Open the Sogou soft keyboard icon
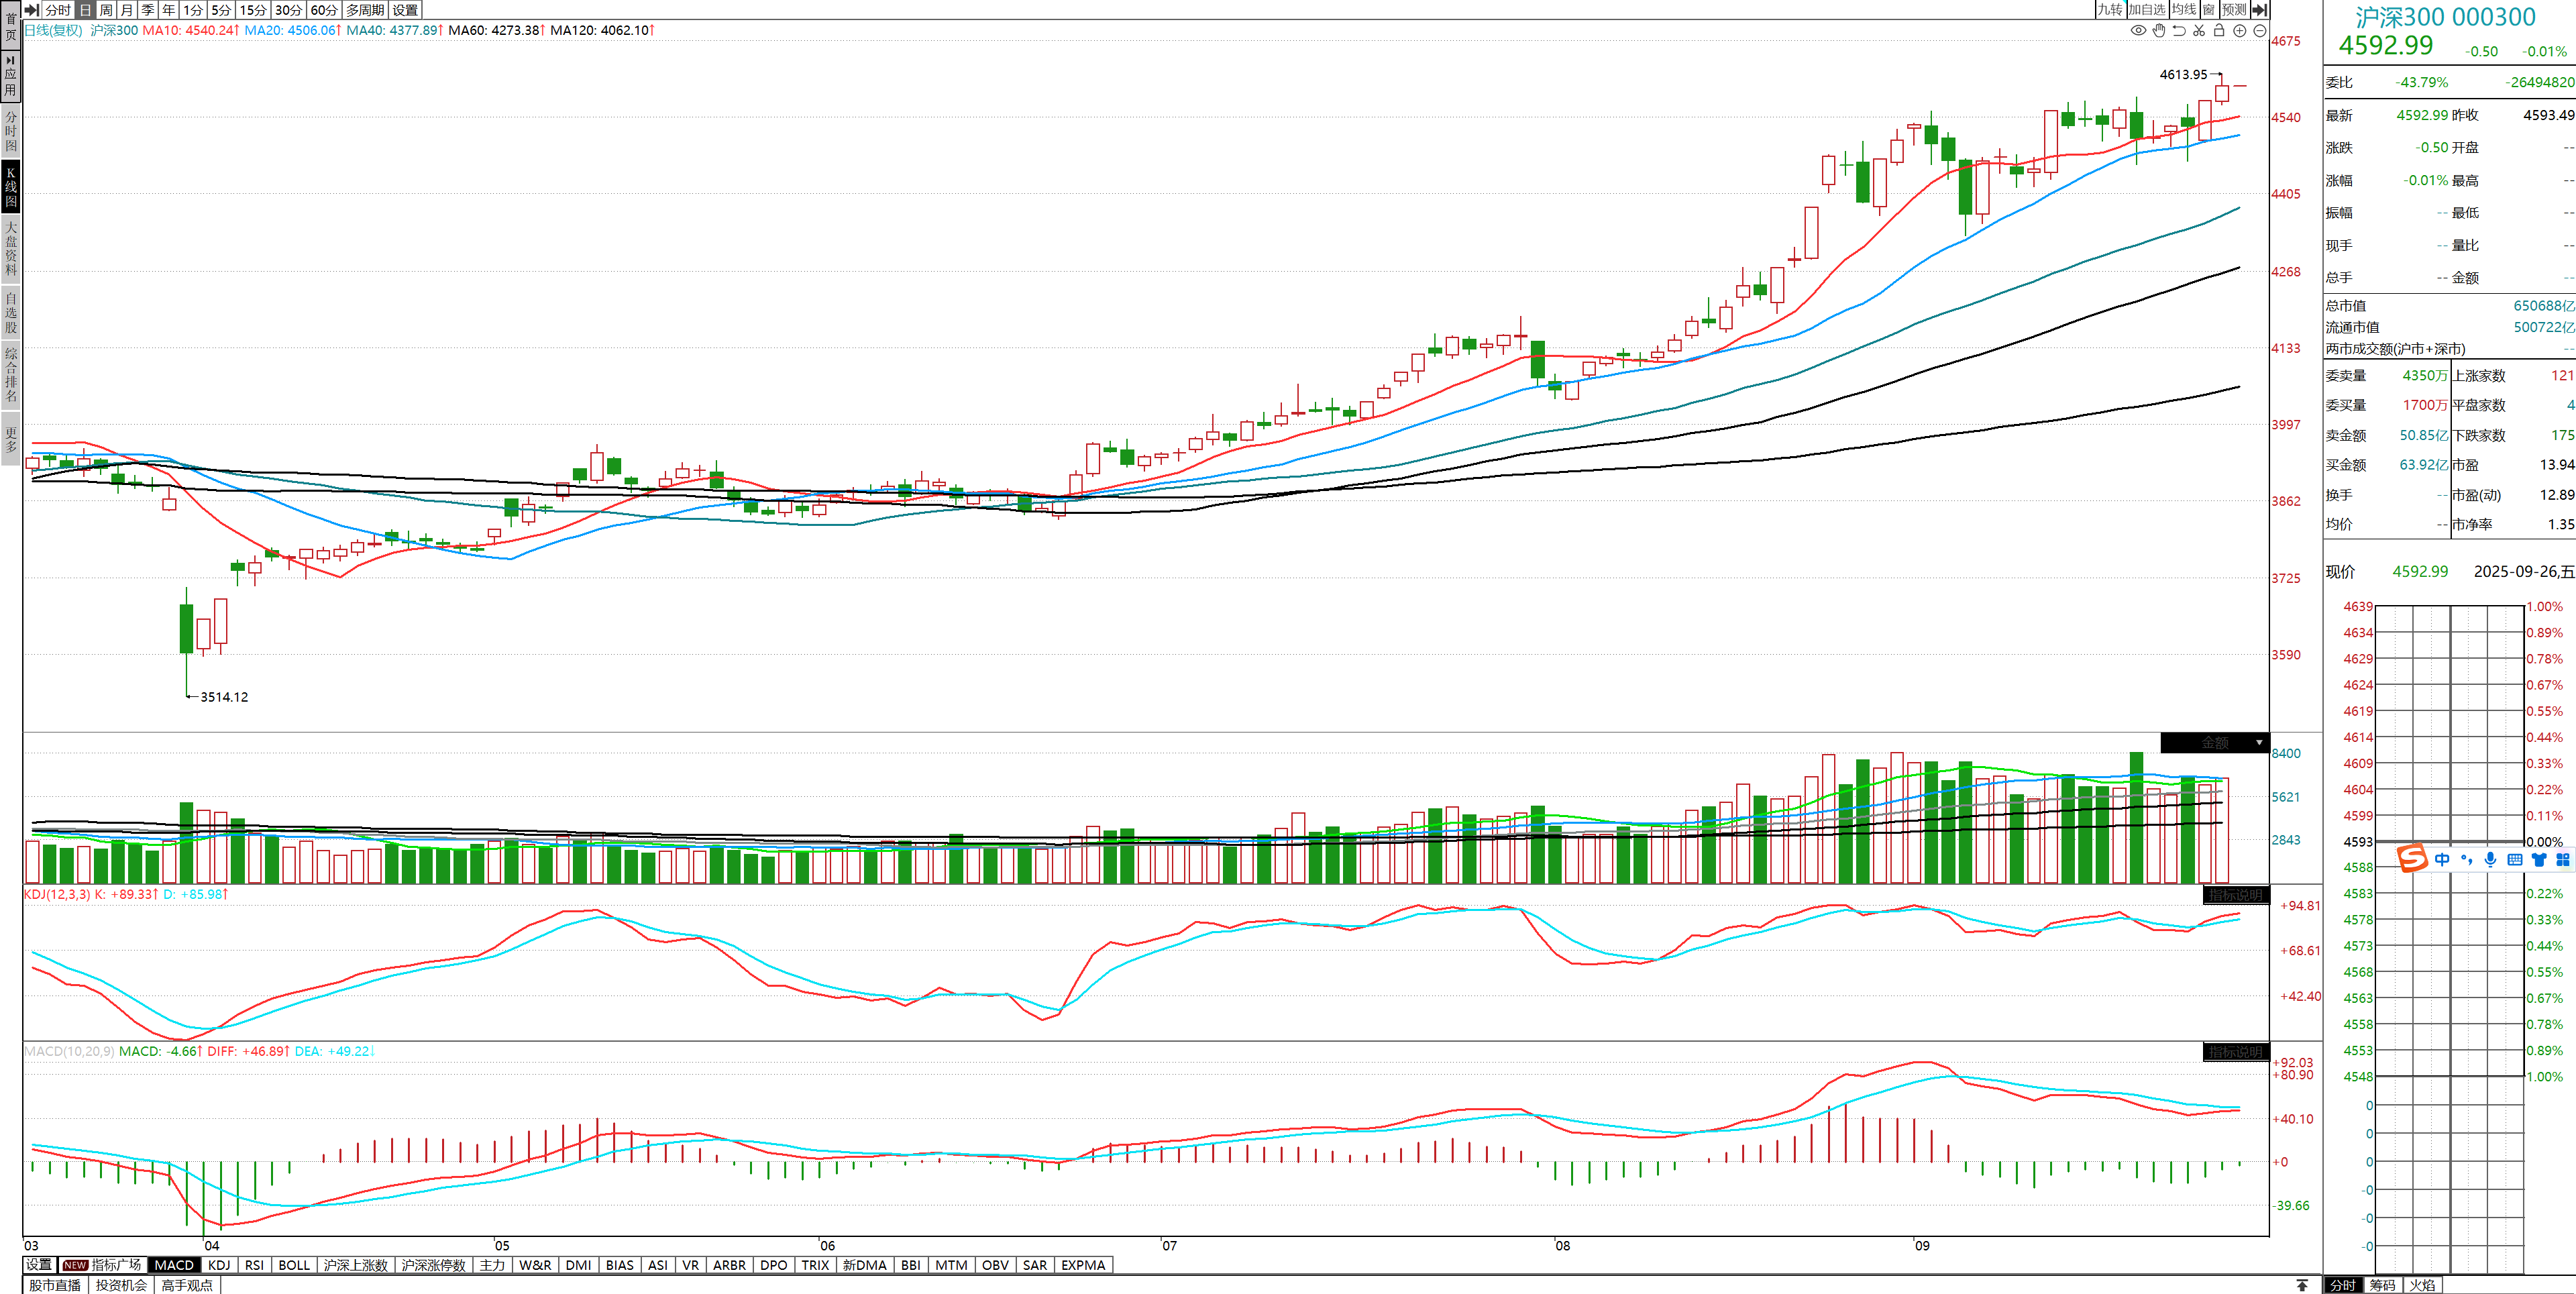 pyautogui.click(x=2514, y=859)
